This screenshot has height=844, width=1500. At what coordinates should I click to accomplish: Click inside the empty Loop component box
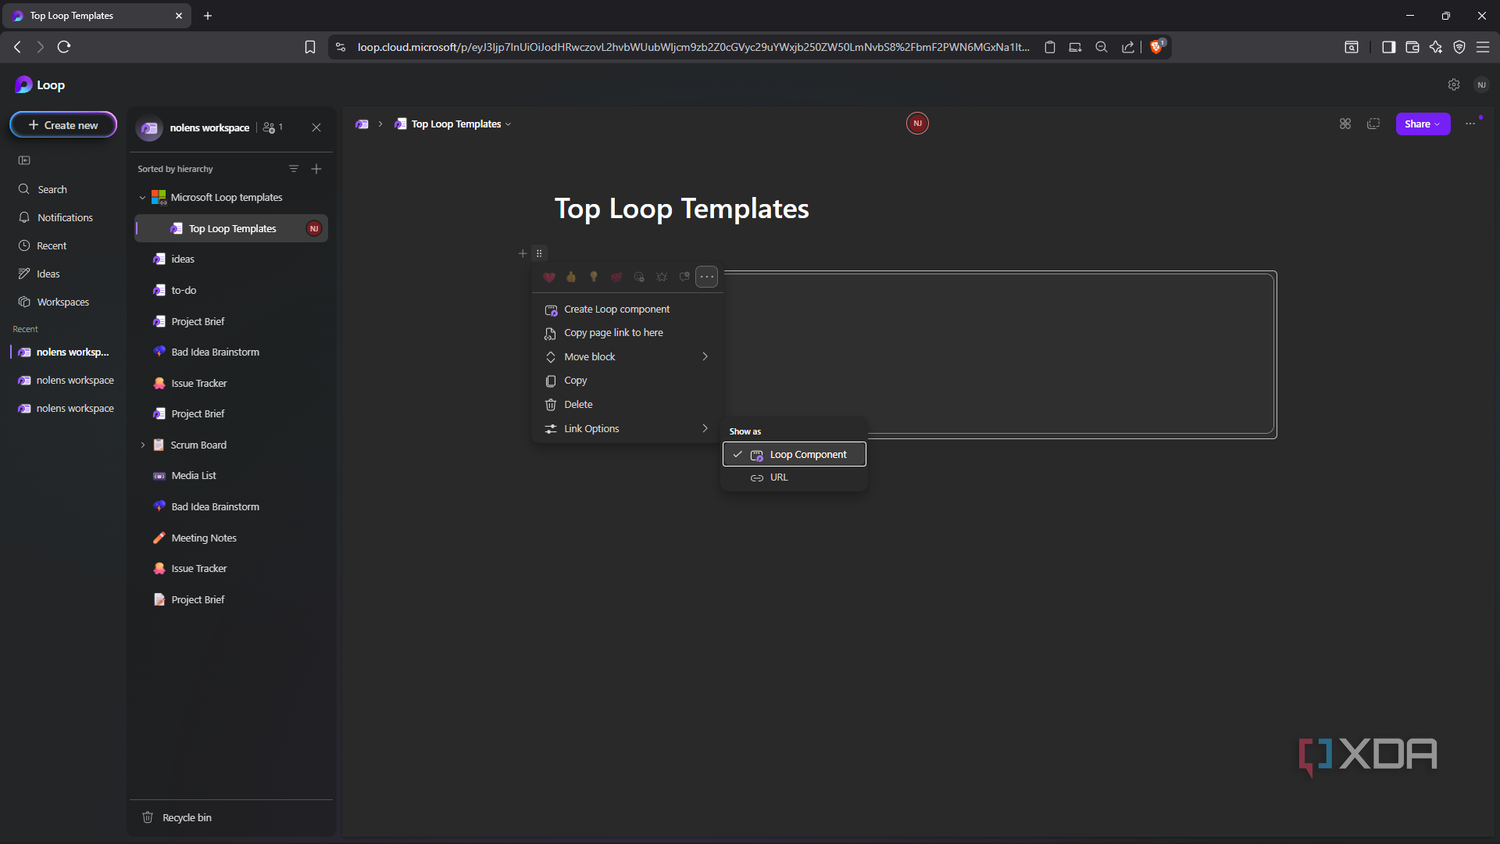(1000, 355)
